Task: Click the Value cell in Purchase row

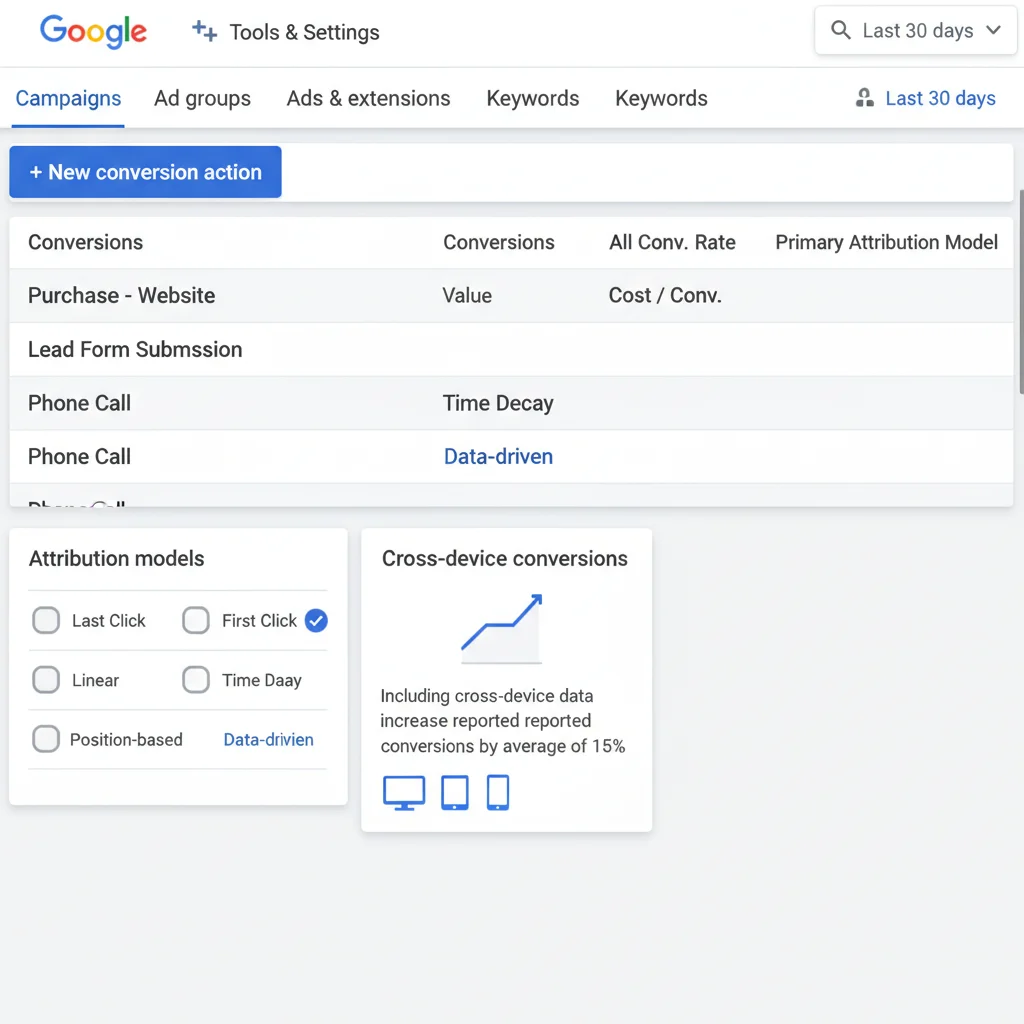Action: pos(467,295)
